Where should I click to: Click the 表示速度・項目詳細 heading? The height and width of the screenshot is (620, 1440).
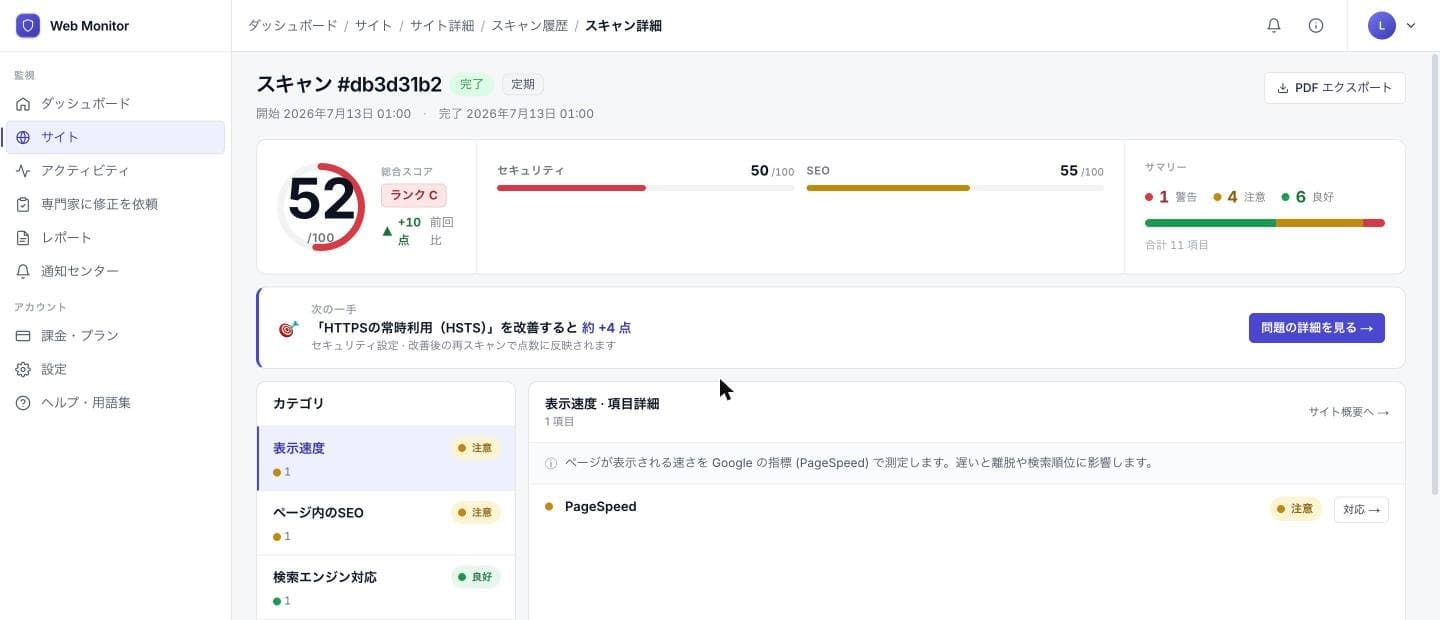coord(602,404)
